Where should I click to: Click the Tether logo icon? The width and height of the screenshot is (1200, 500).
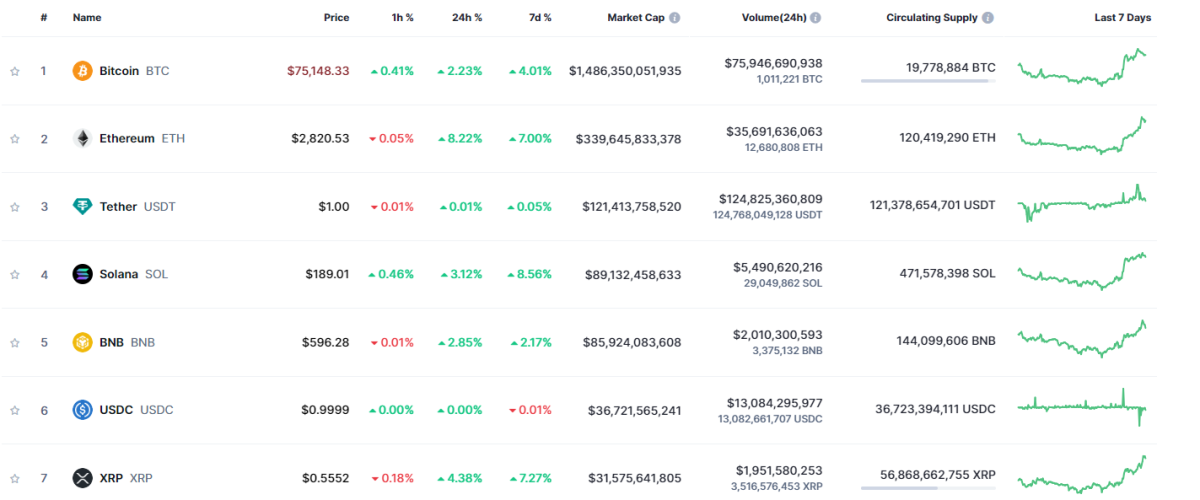pos(82,207)
